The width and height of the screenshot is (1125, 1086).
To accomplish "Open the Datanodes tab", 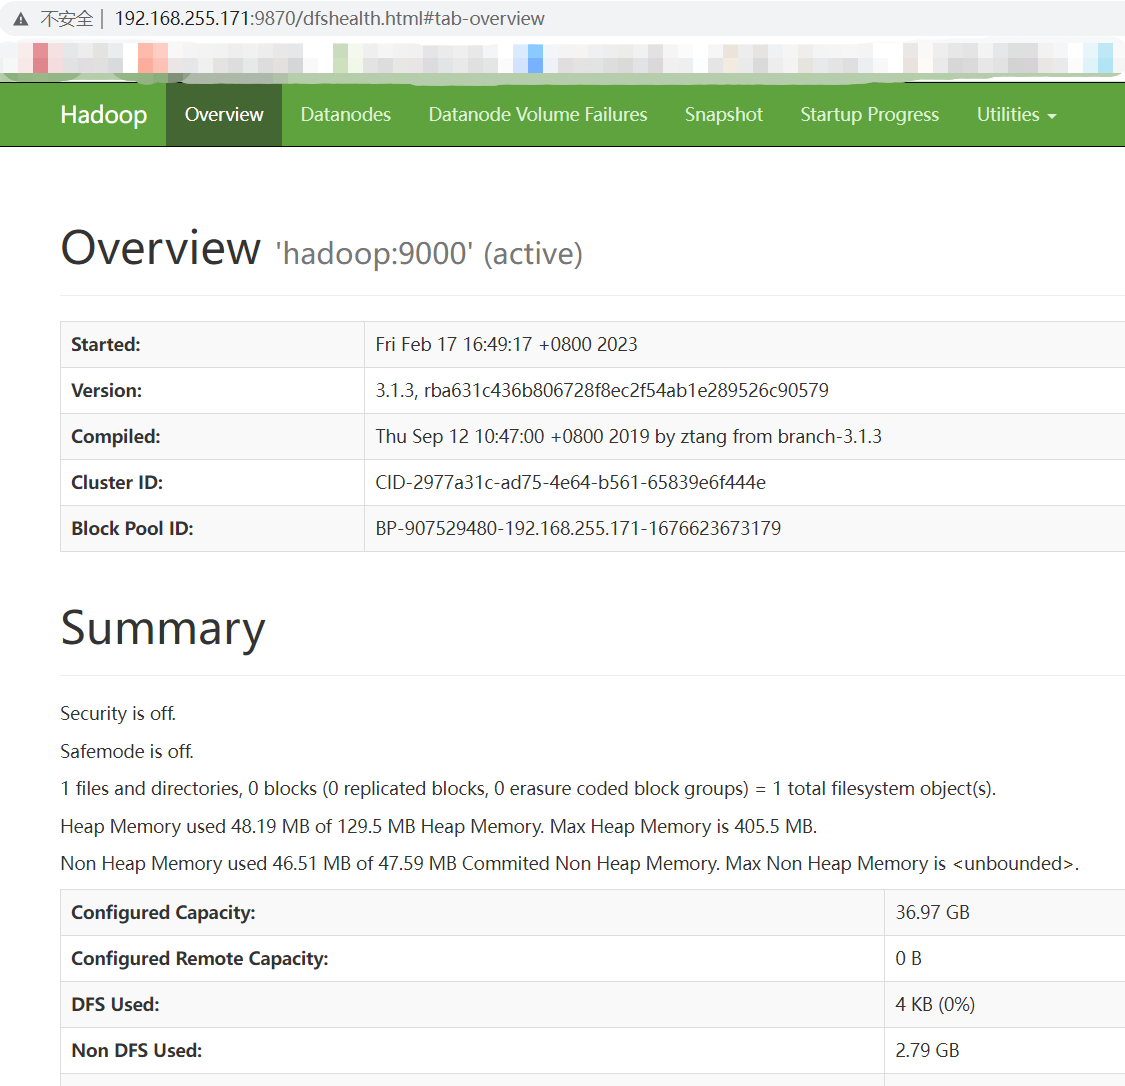I will [x=346, y=115].
